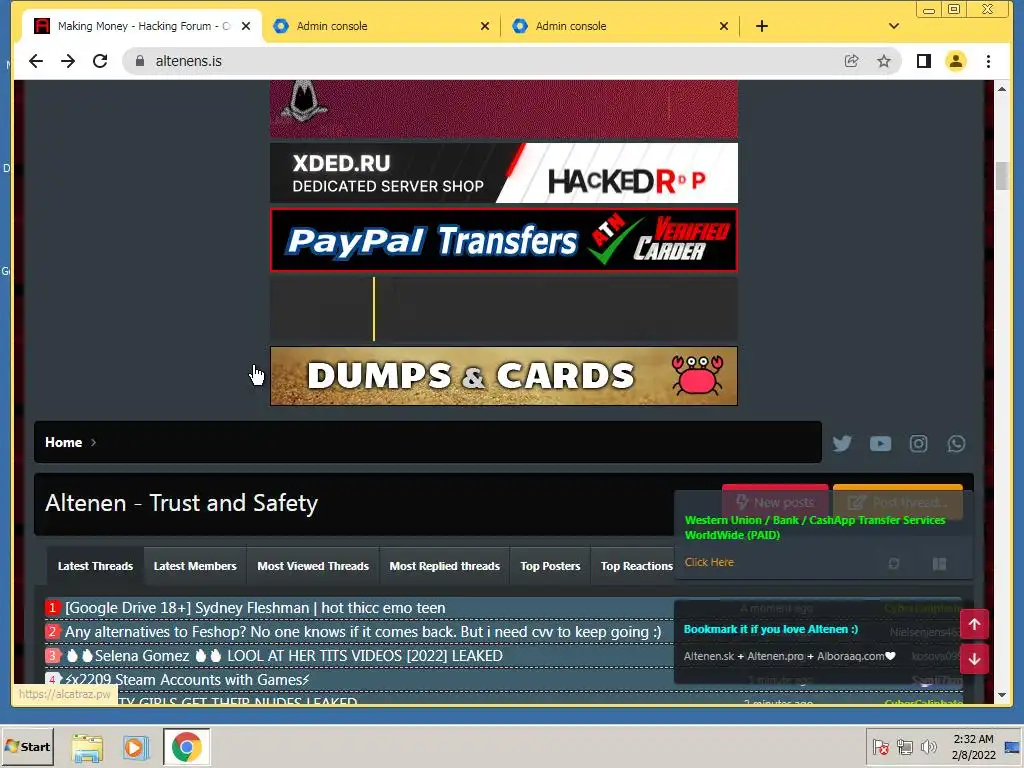Open Windows Explorer from the taskbar

[87, 747]
